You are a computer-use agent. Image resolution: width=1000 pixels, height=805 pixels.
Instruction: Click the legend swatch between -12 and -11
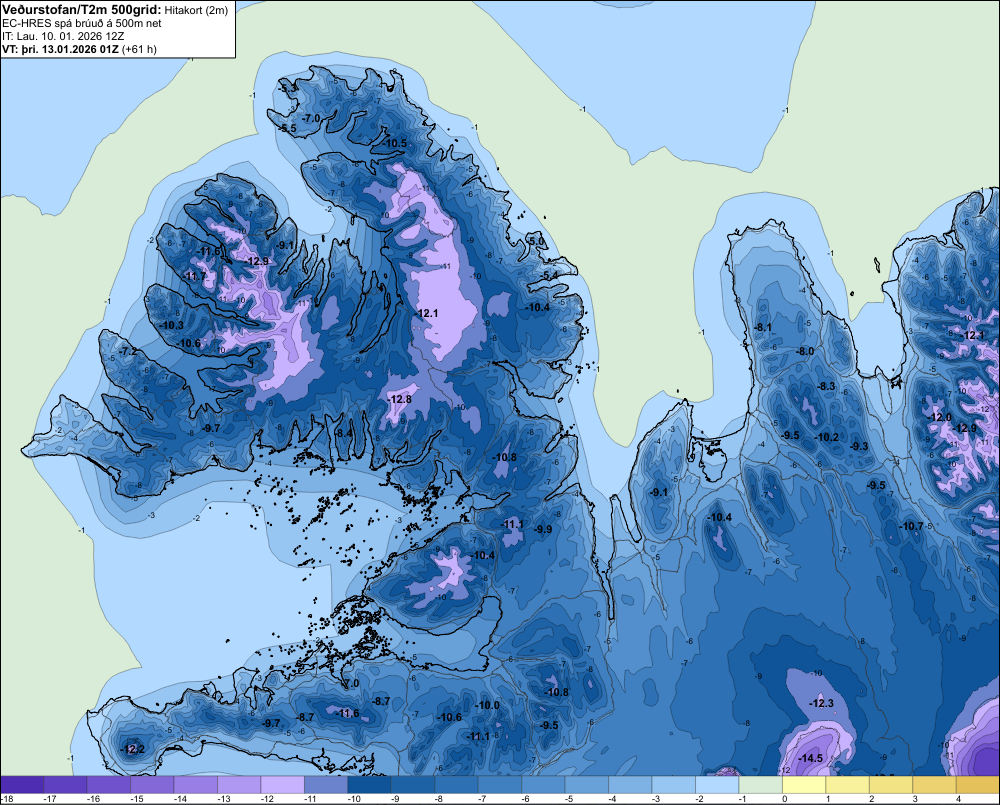tap(283, 785)
